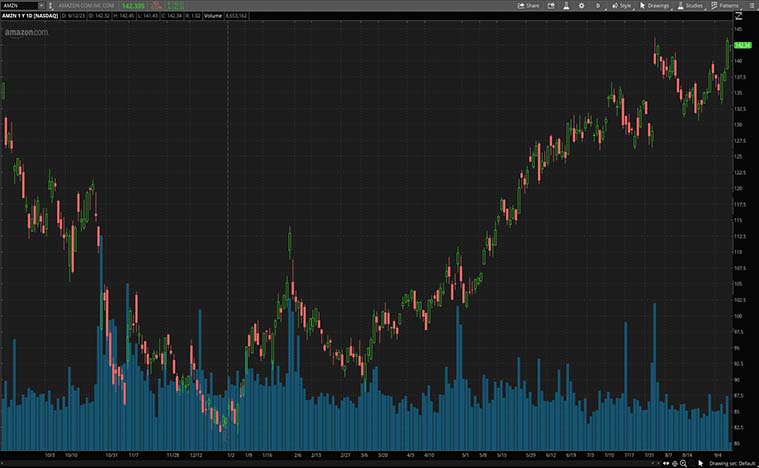The height and width of the screenshot is (468, 759).
Task: Click the close price C: 142.34 field
Action: coord(171,16)
